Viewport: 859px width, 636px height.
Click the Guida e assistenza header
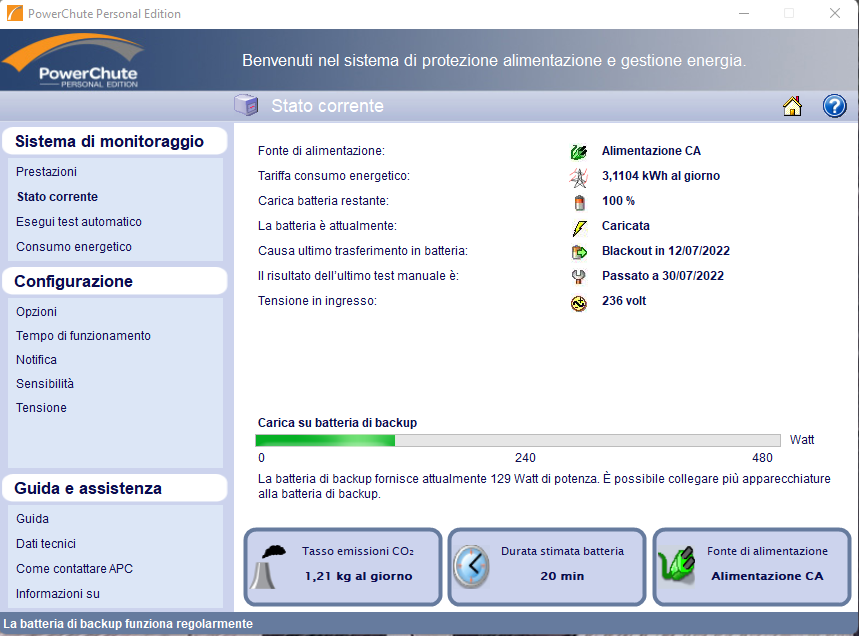point(114,488)
